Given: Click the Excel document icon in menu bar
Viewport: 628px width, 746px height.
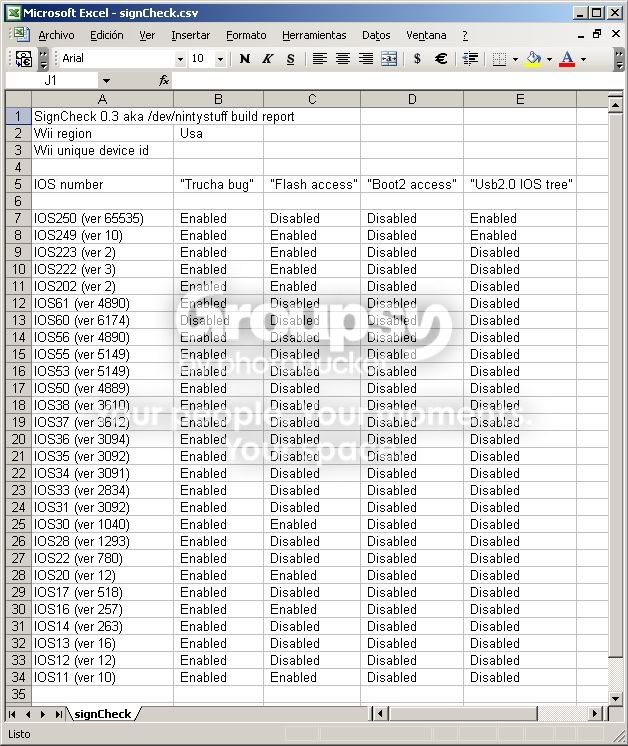Looking at the screenshot, I should click(x=20, y=35).
